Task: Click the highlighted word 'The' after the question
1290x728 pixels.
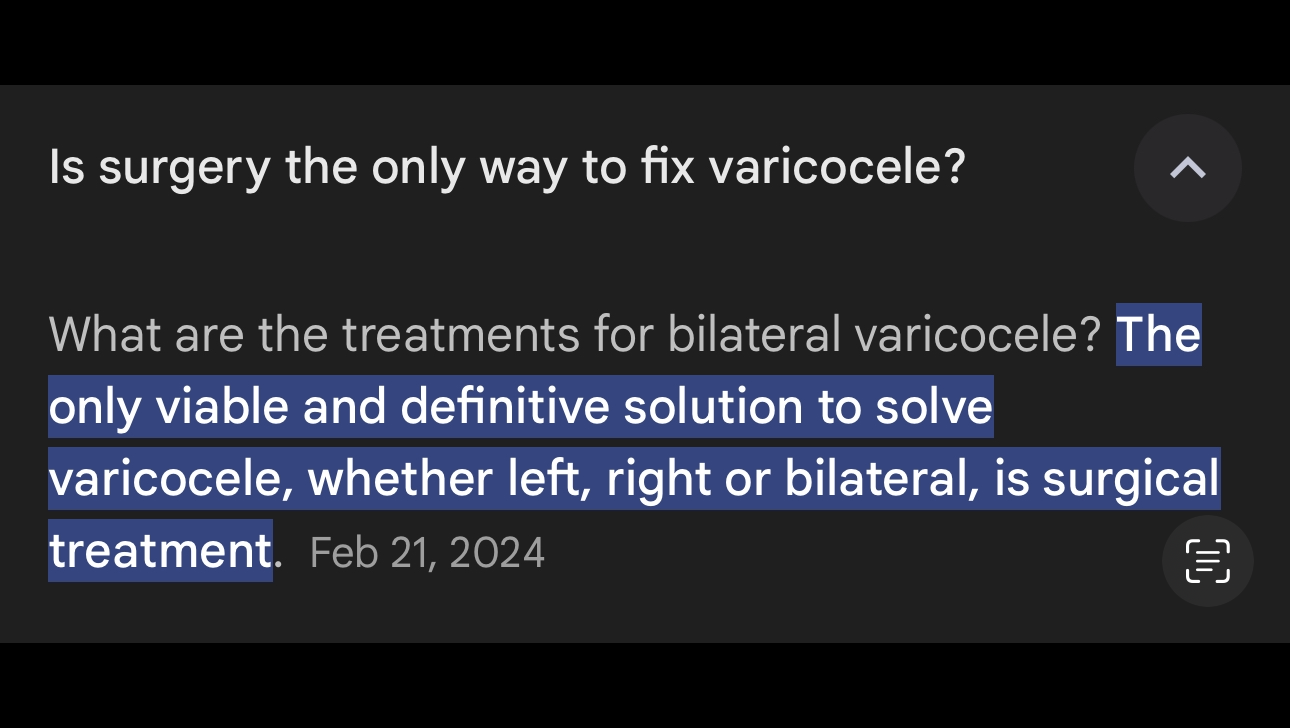Action: pyautogui.click(x=1158, y=334)
